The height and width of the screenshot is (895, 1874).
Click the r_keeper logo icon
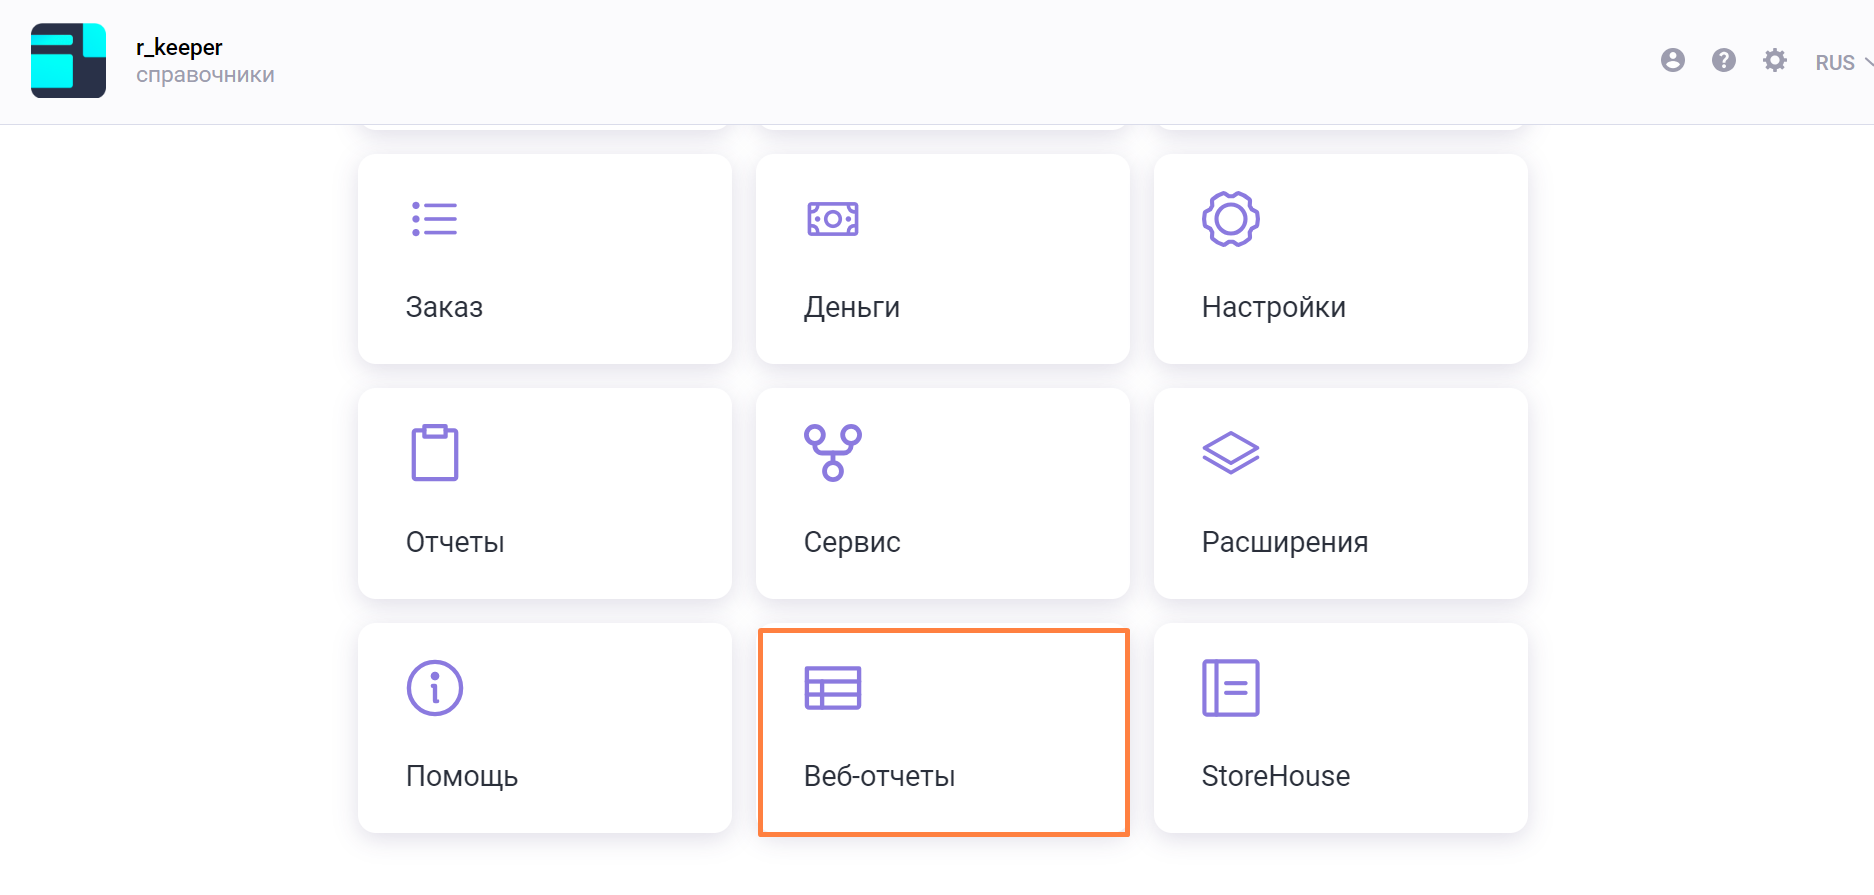click(x=68, y=61)
